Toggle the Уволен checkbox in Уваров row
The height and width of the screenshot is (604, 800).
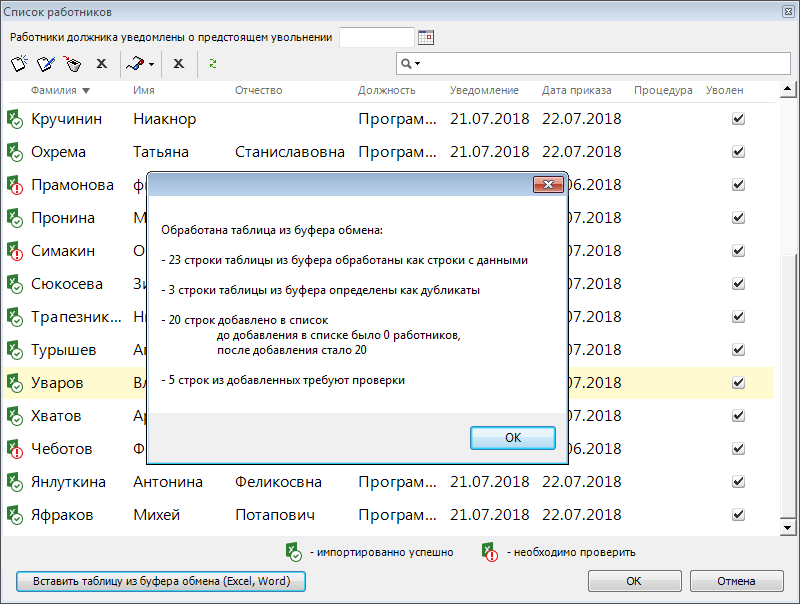[738, 383]
